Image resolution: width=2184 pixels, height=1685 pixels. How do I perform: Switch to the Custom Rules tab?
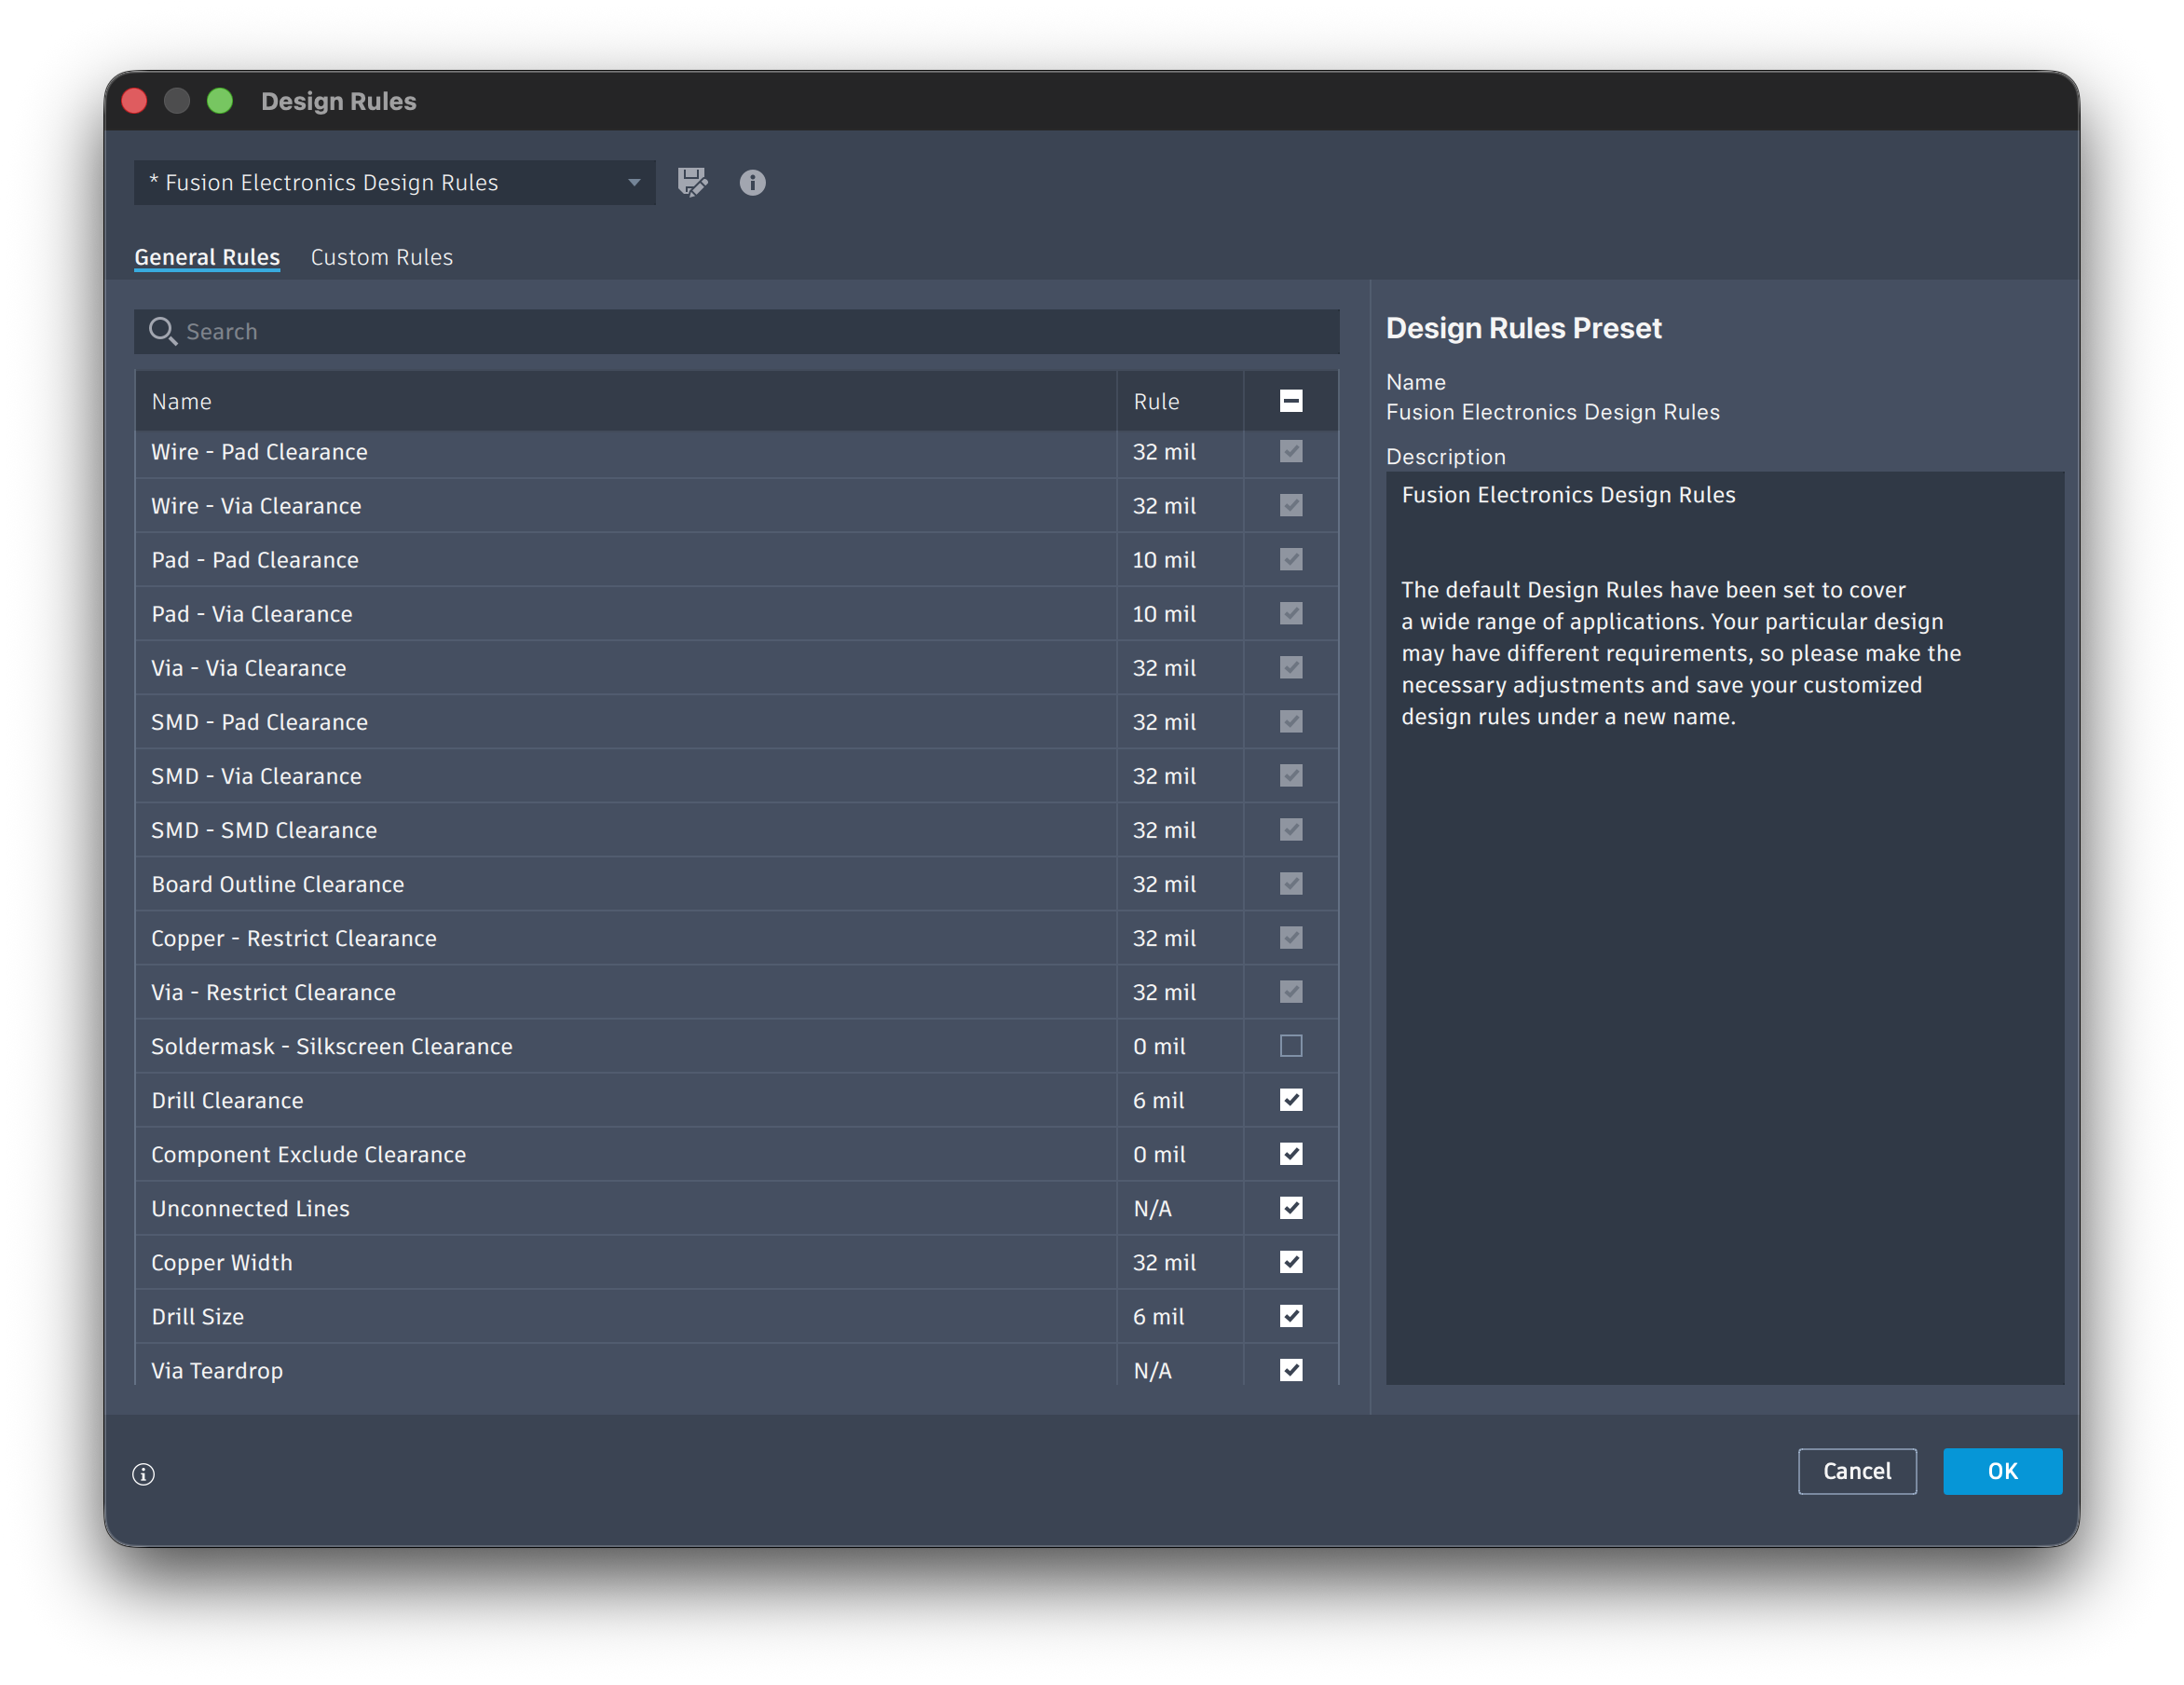click(382, 257)
